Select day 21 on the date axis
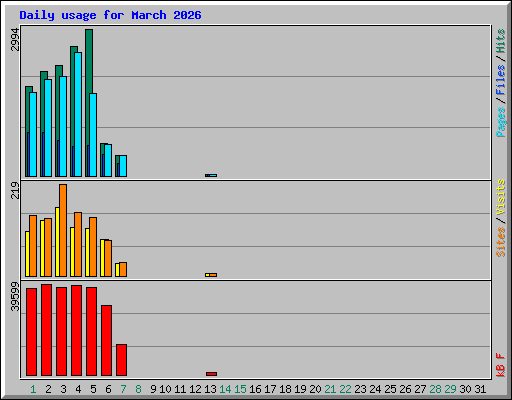The height and width of the screenshot is (400, 512). tap(330, 389)
